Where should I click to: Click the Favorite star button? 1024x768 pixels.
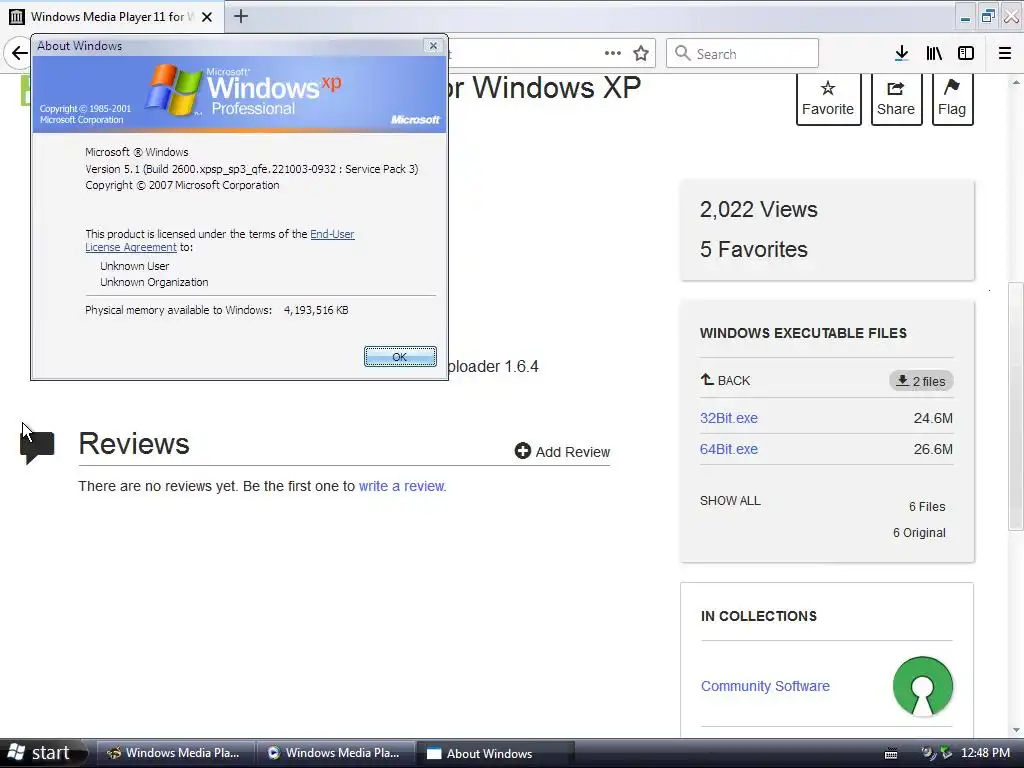[828, 99]
